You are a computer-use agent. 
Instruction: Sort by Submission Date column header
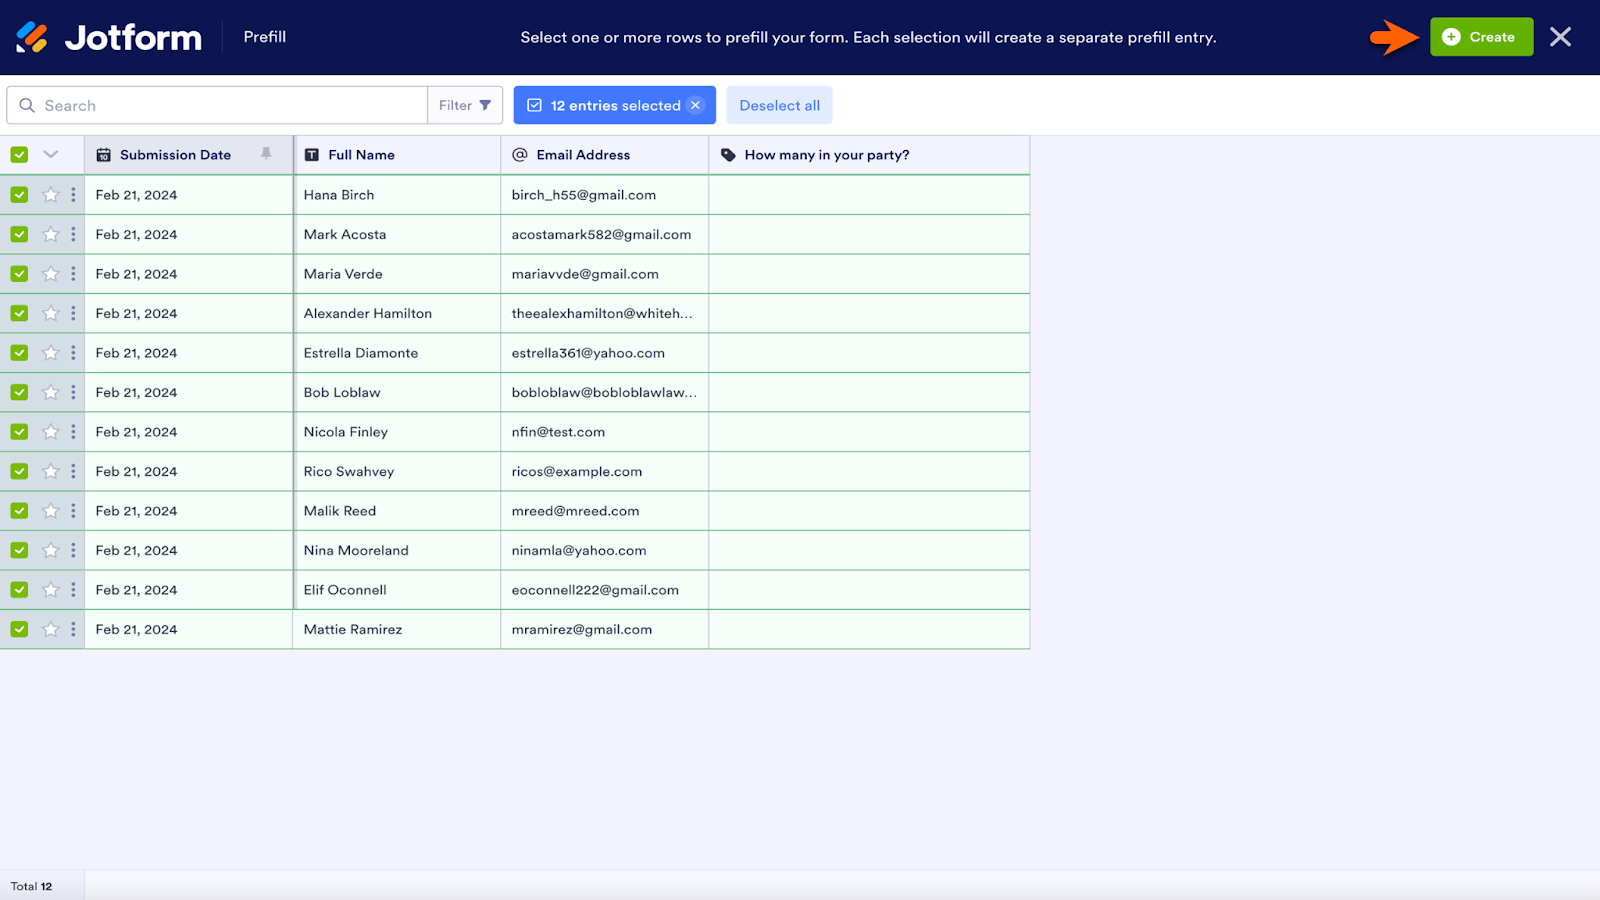[189, 155]
